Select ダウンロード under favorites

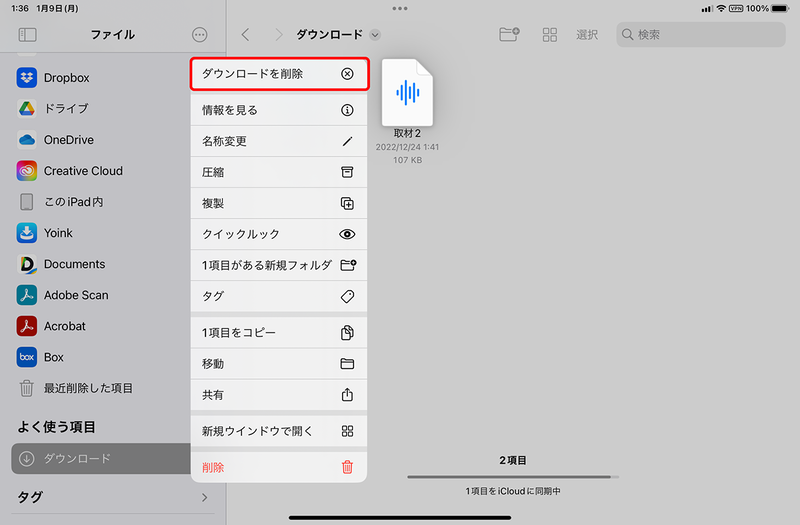tap(101, 459)
